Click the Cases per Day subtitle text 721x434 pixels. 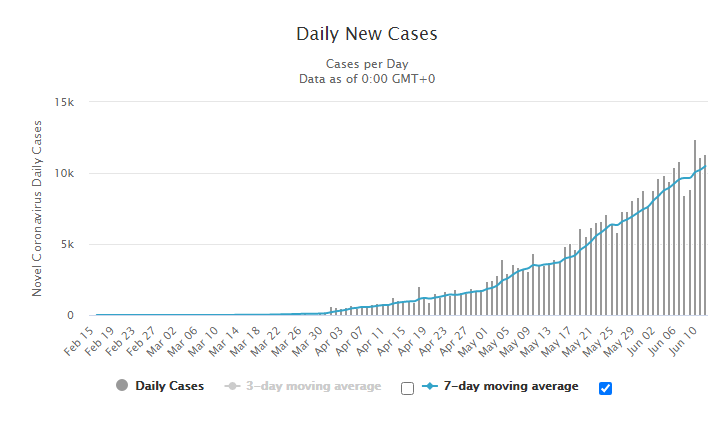pyautogui.click(x=367, y=64)
